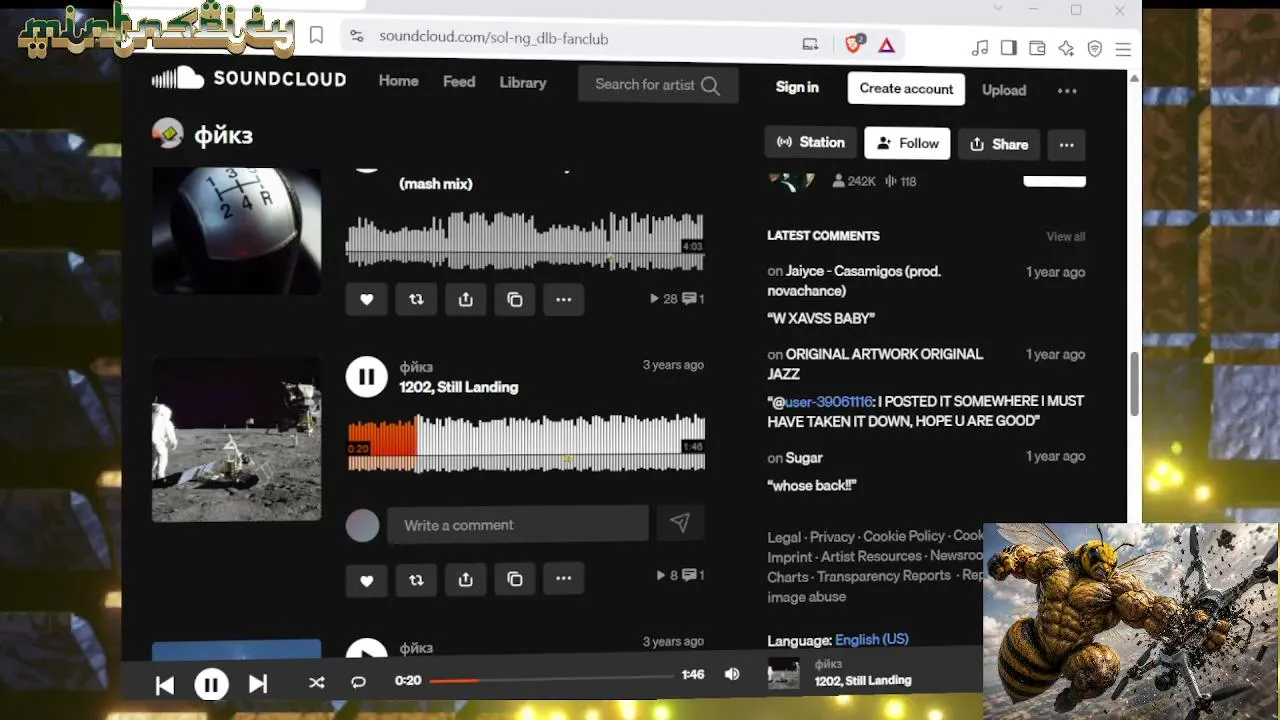The width and height of the screenshot is (1280, 720).
Task: Pause 1202, Still Landing using its track button
Action: pos(366,377)
